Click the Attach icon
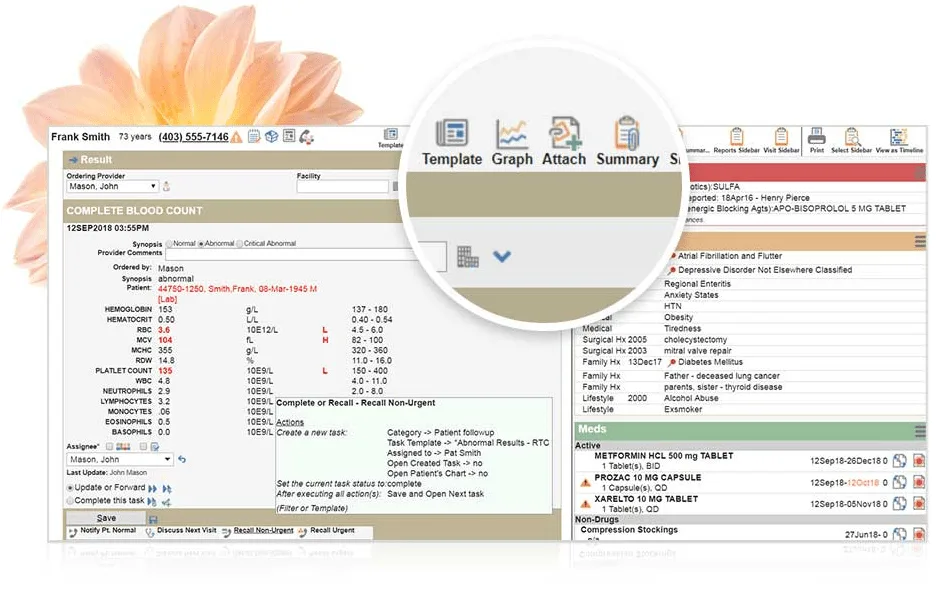 (x=564, y=131)
